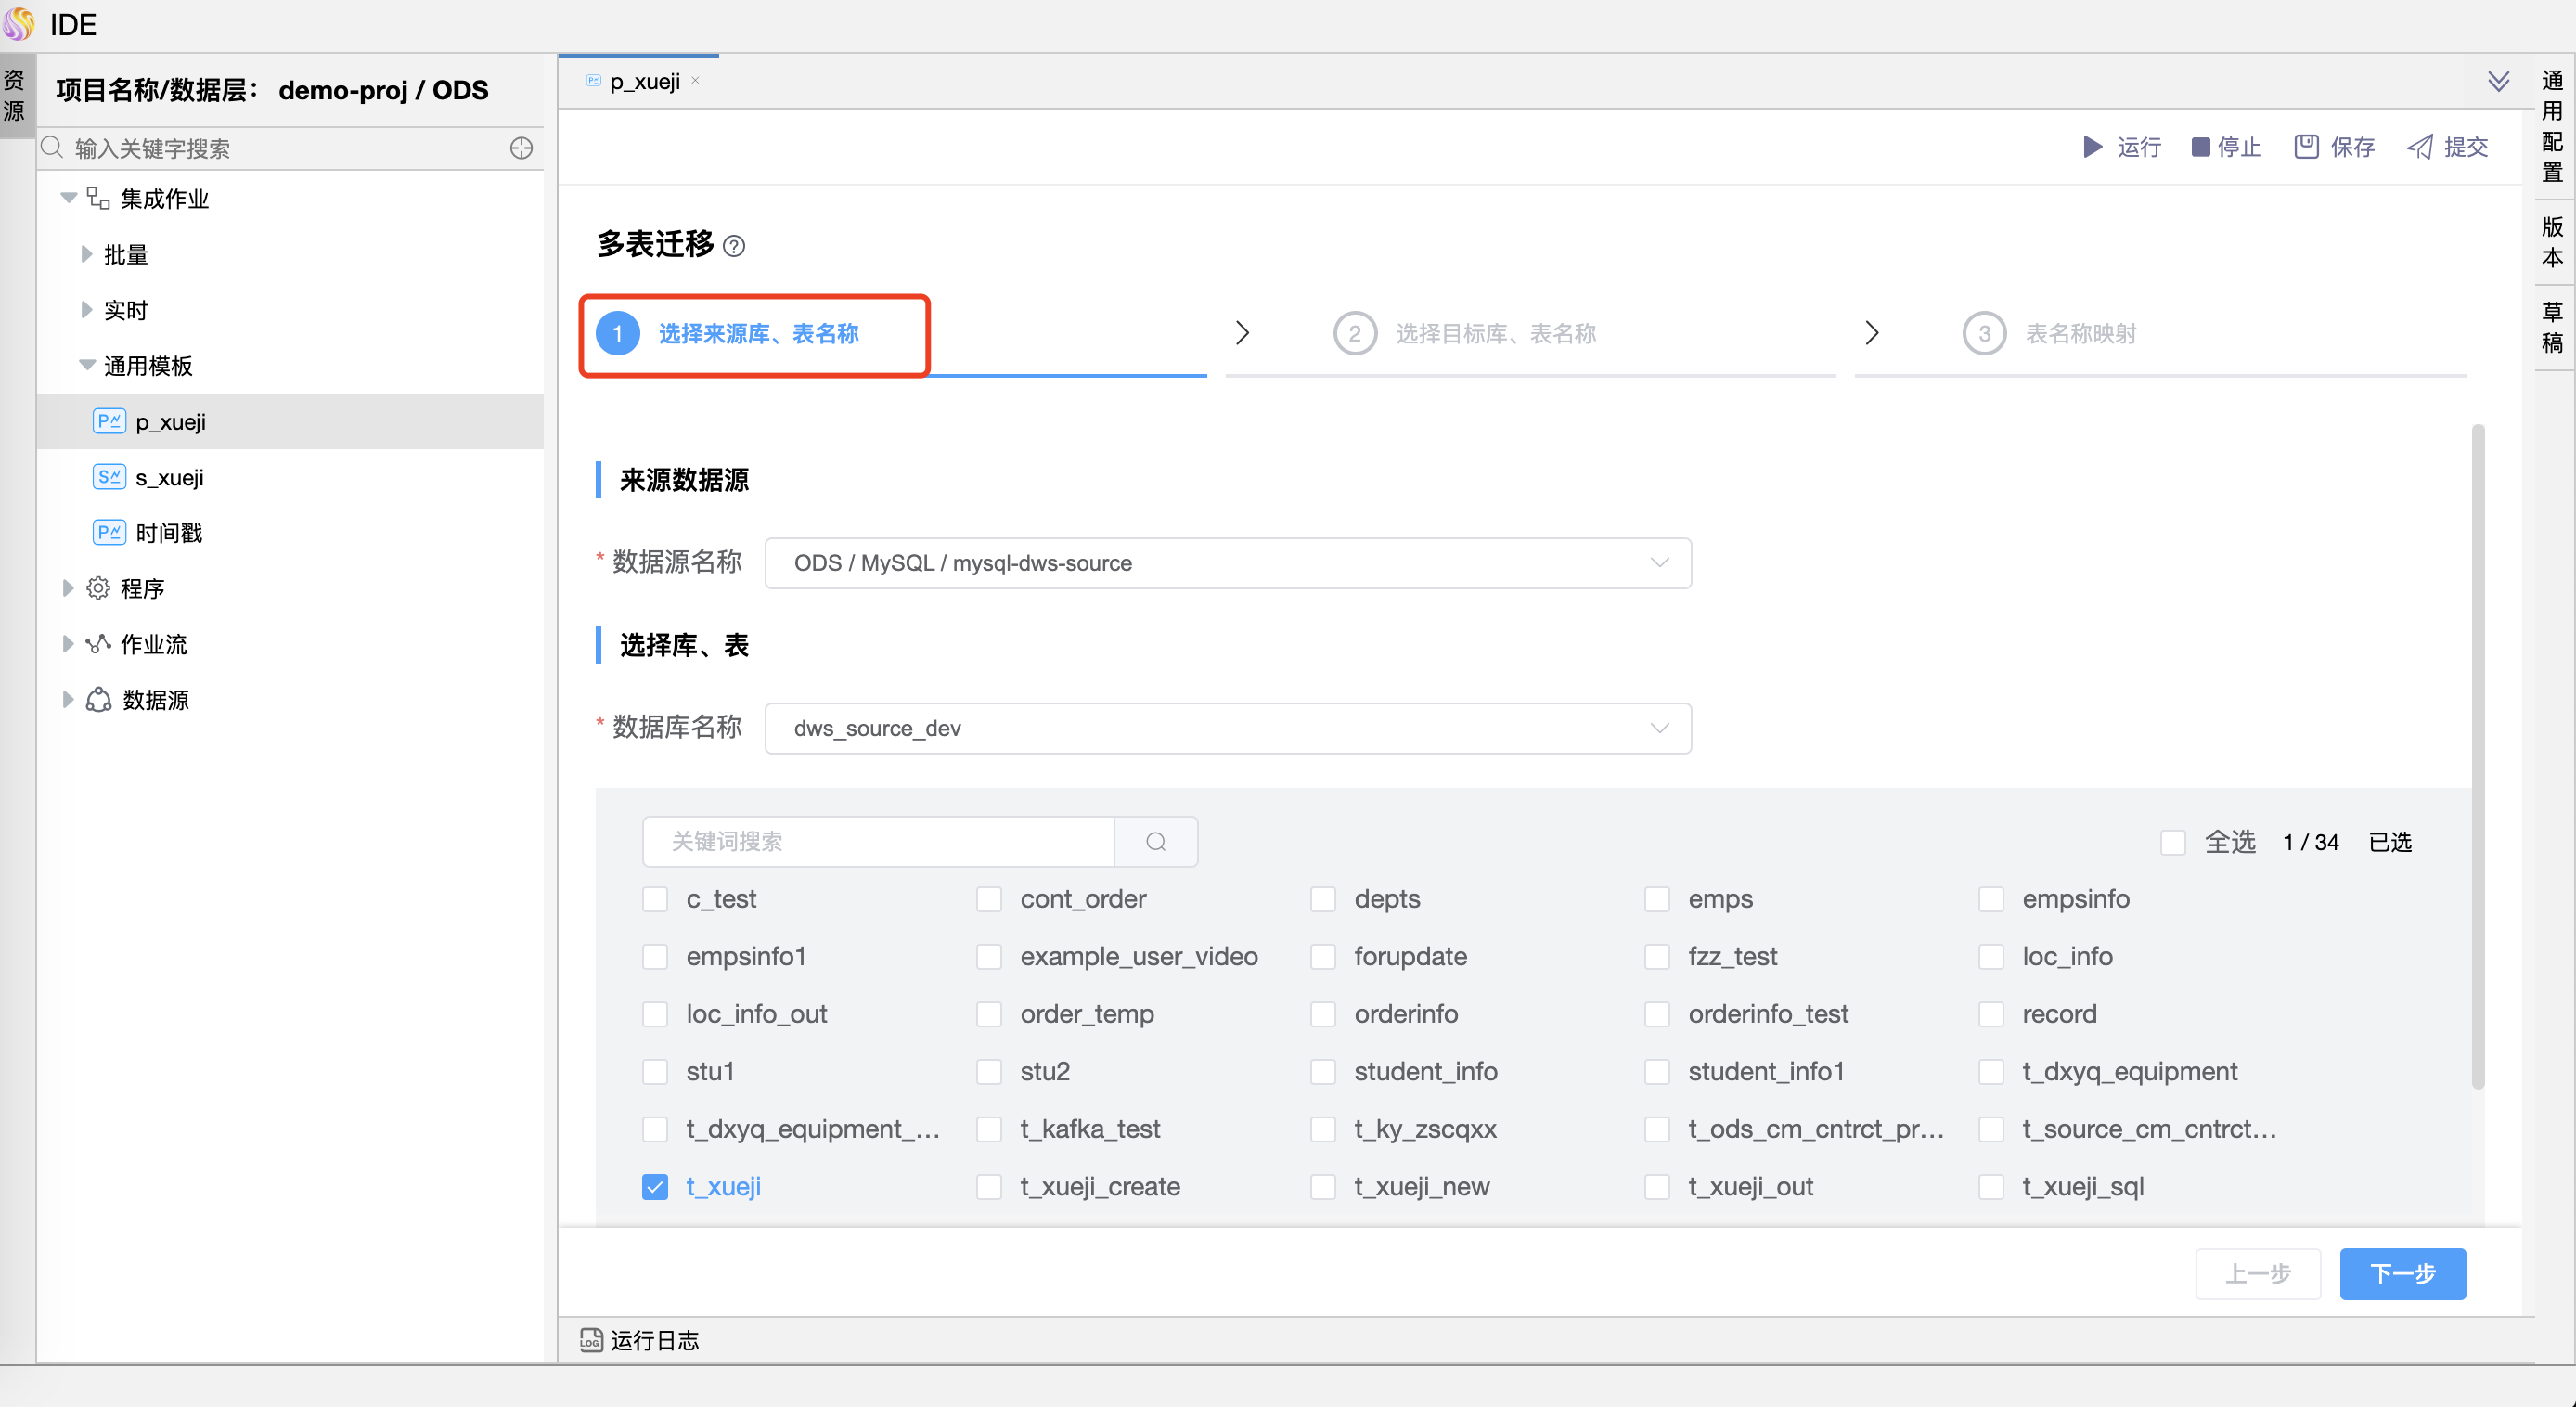Open the run log (运行日志) icon
Screen dimensions: 2576x1407
[x=591, y=1340]
